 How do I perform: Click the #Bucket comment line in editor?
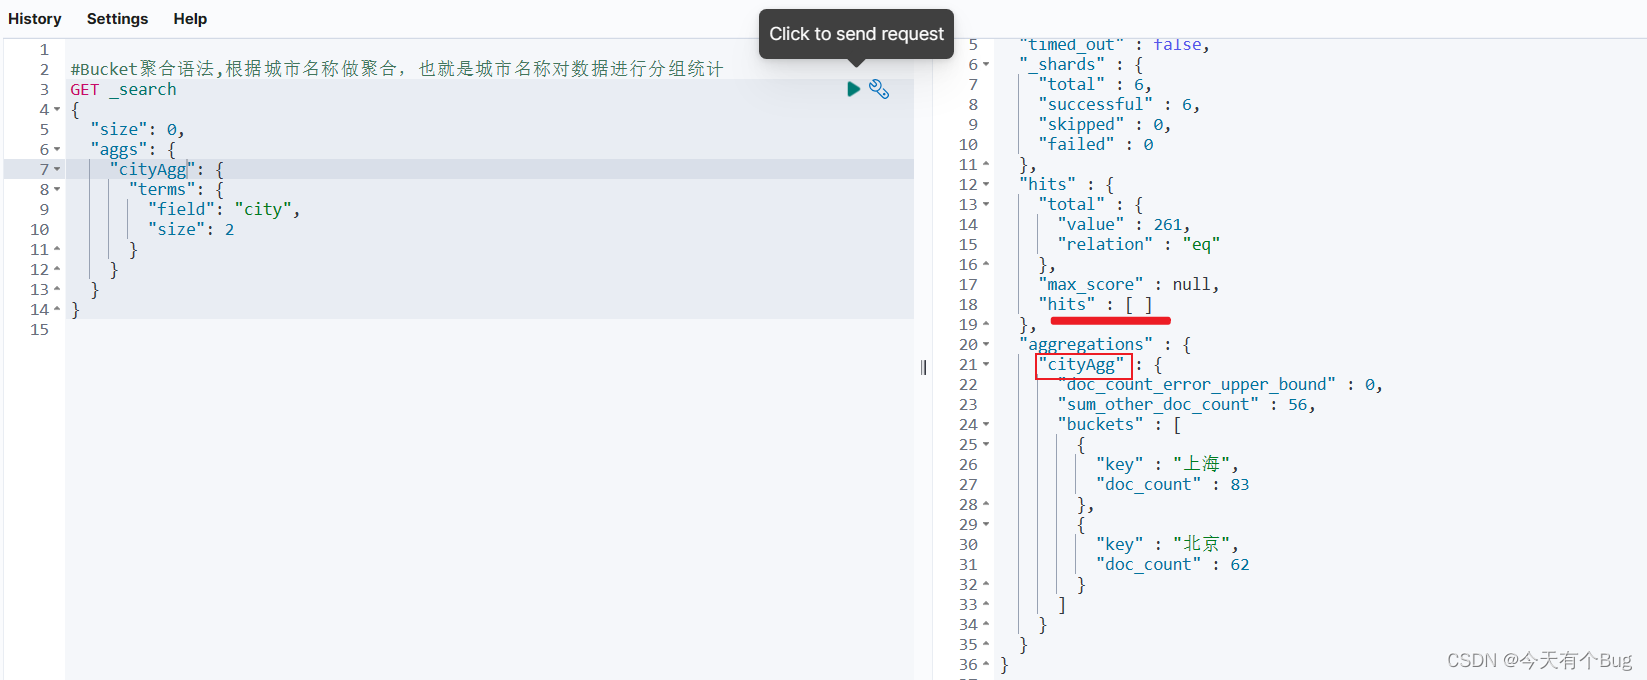tap(396, 69)
